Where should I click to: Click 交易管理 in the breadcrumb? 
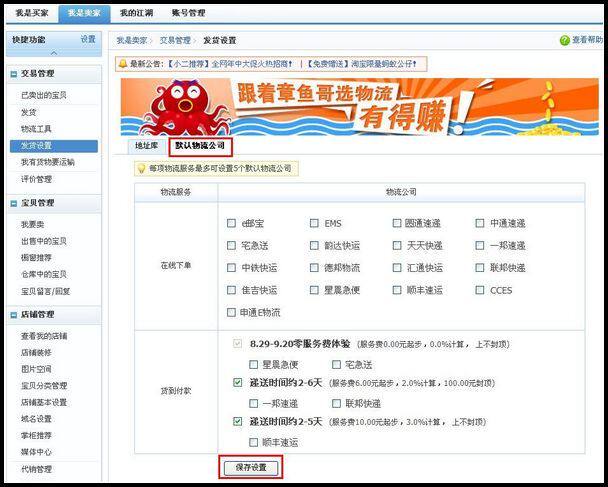pos(175,40)
